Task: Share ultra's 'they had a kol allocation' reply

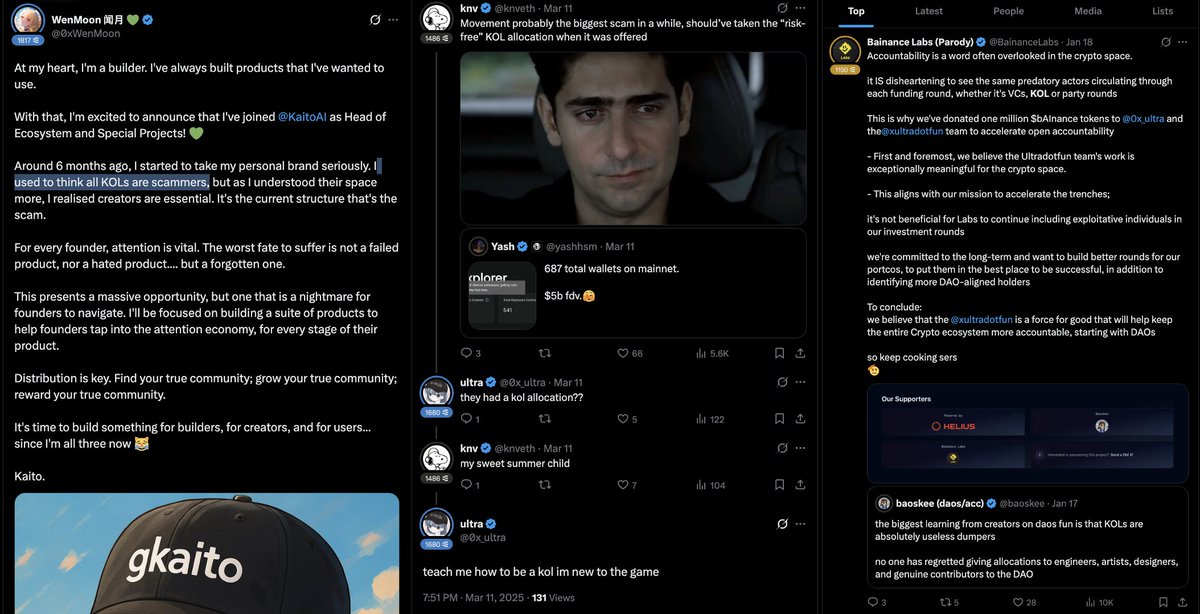Action: (801, 419)
